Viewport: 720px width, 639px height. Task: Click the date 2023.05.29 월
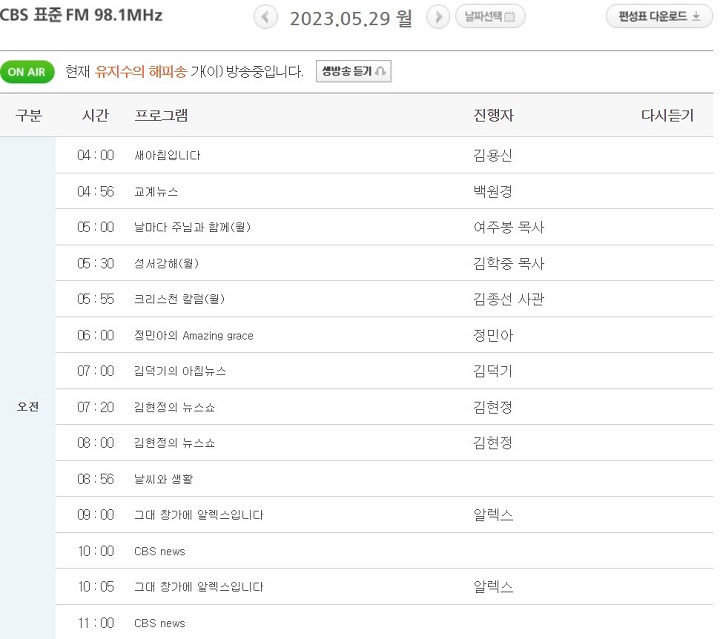point(351,18)
